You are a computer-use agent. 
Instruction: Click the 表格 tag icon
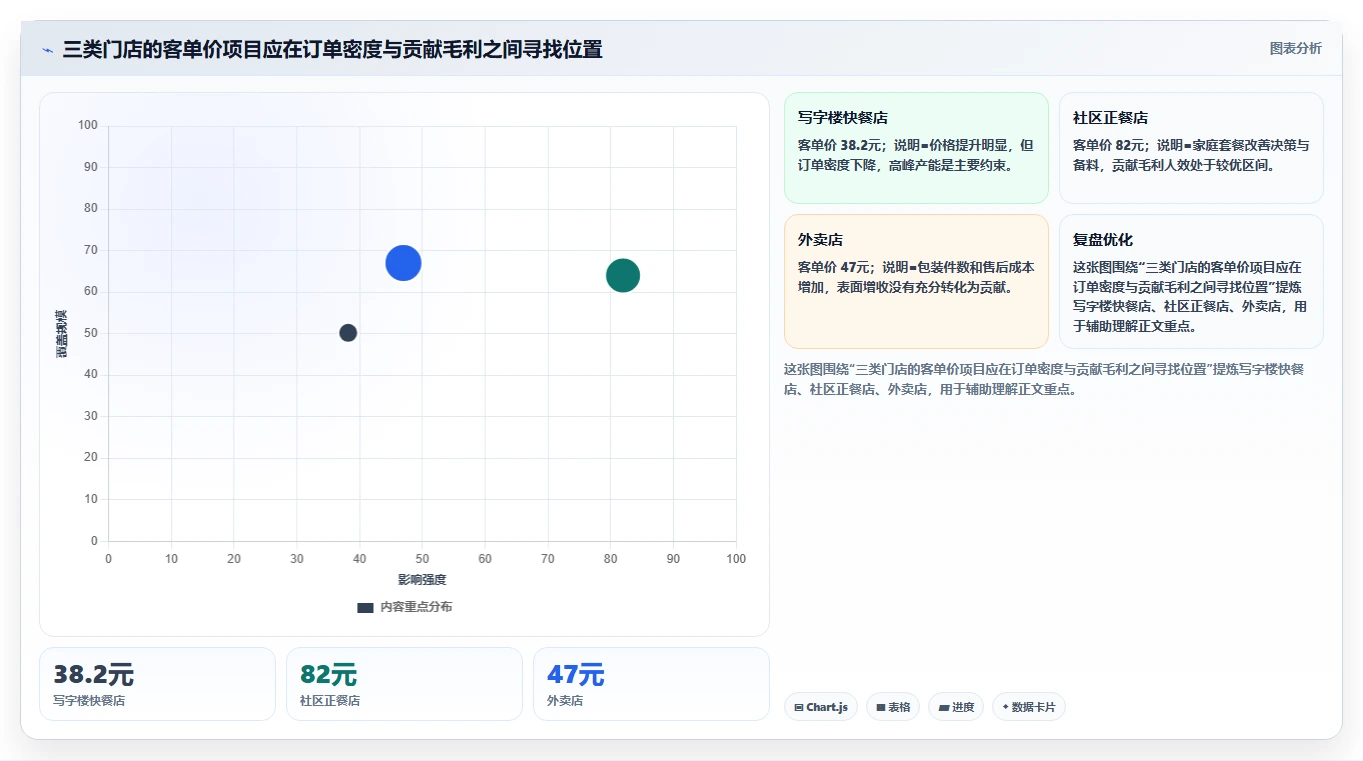(880, 707)
